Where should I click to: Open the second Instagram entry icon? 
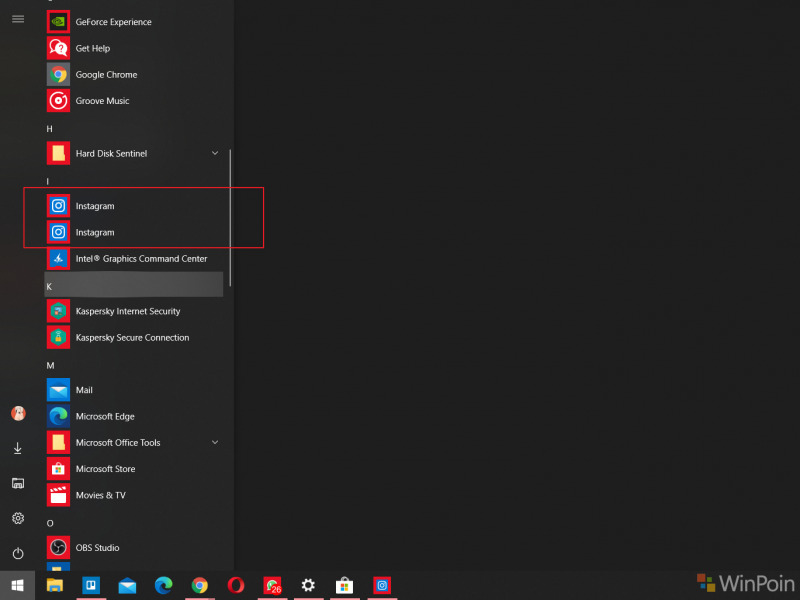coord(58,233)
